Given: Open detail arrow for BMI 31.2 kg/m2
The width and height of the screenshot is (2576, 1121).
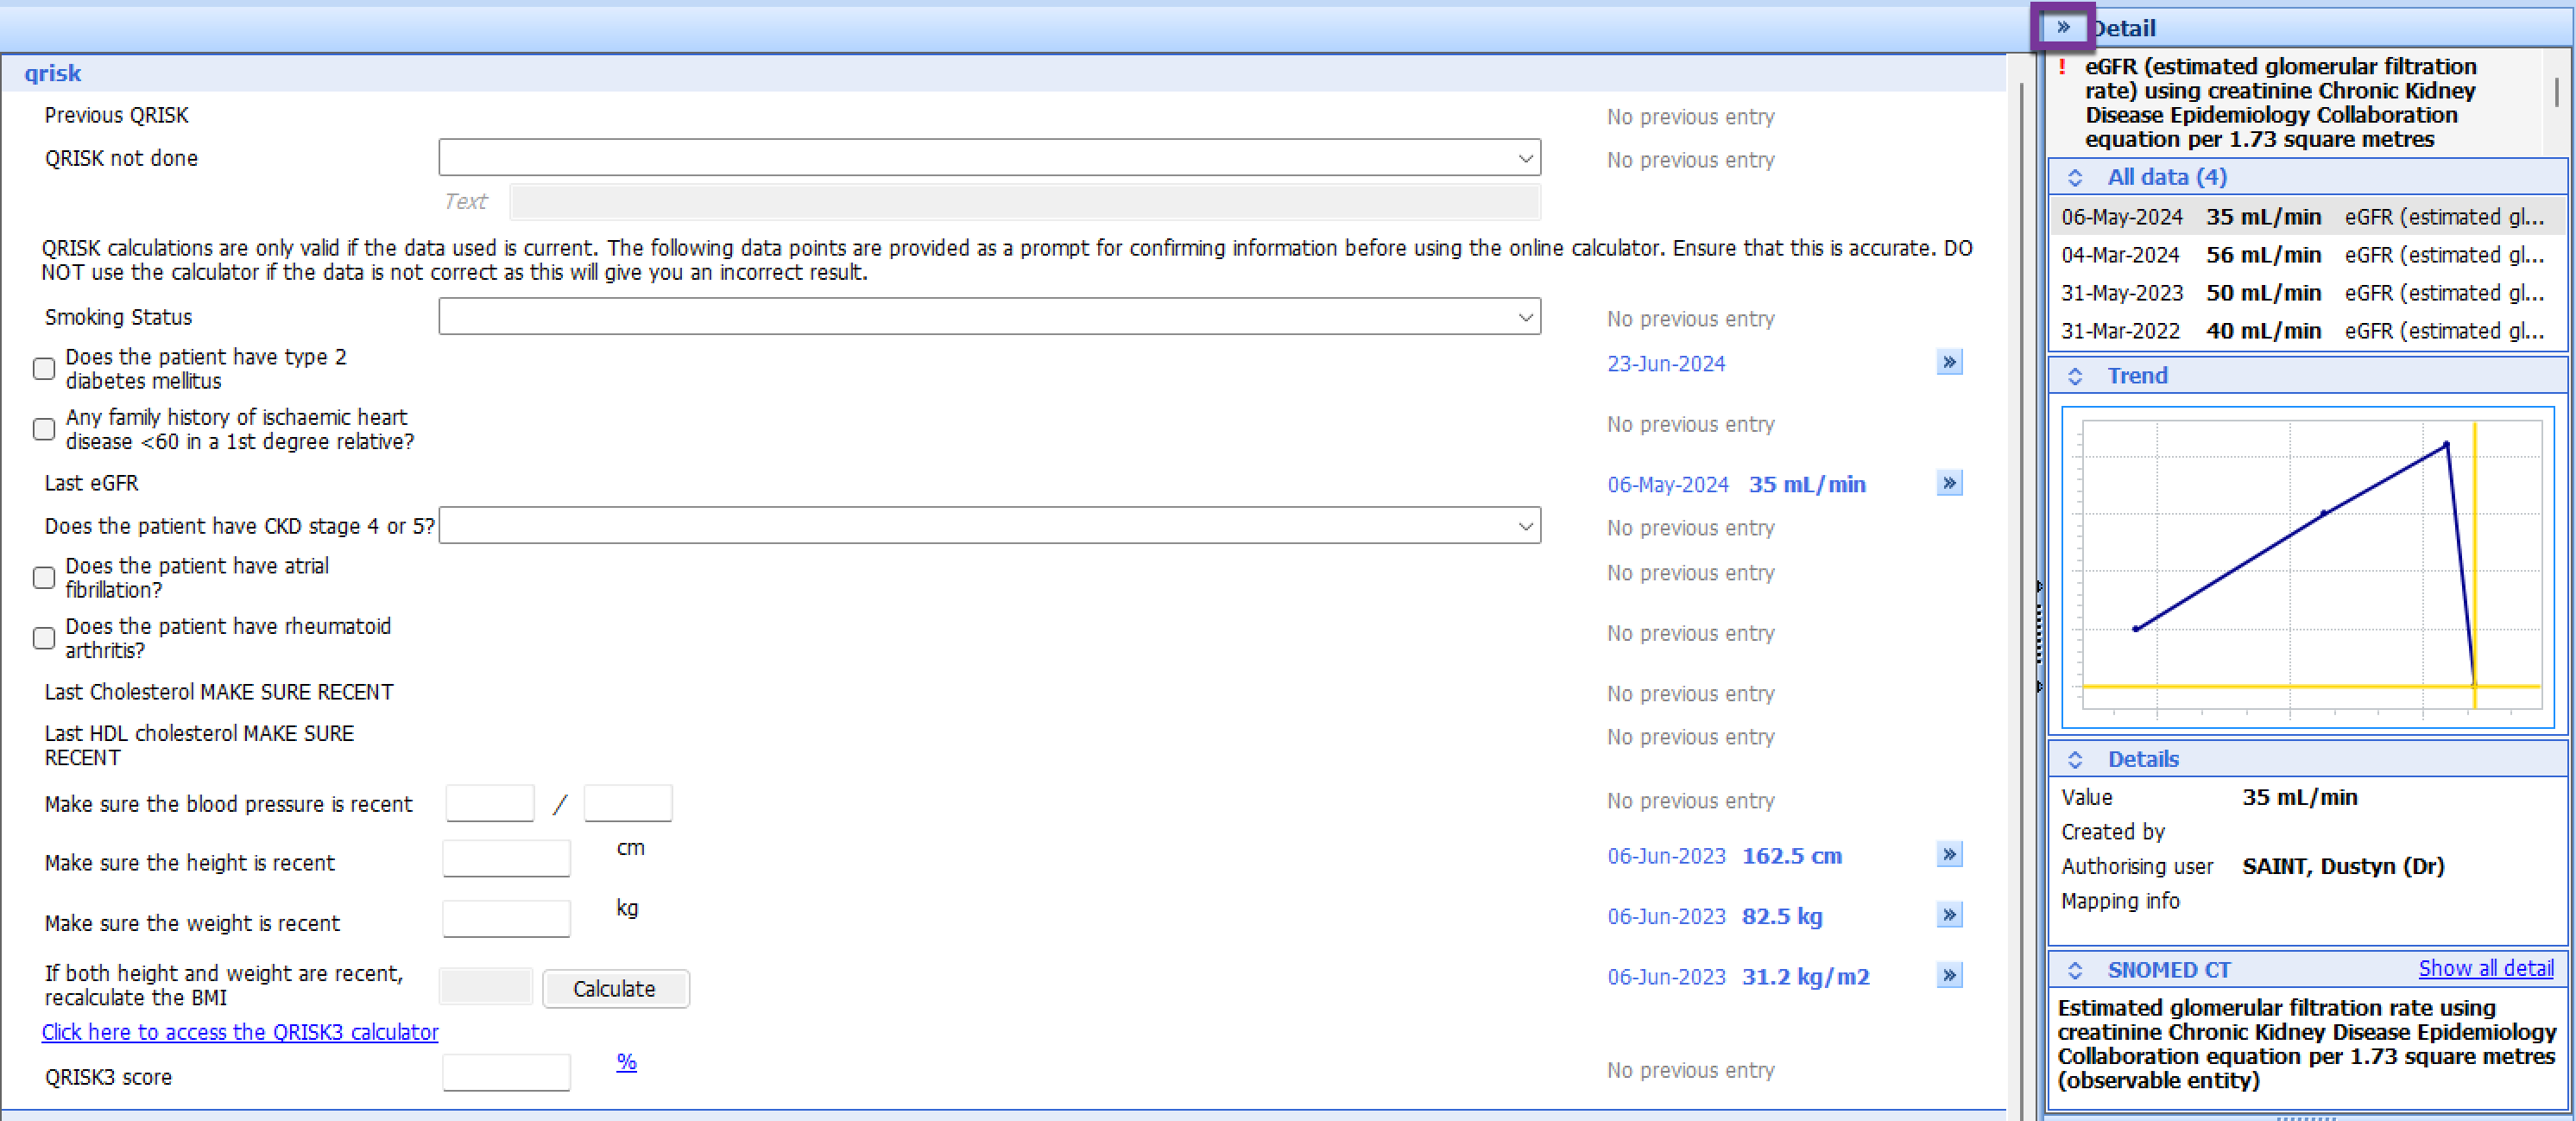Looking at the screenshot, I should [x=1948, y=975].
